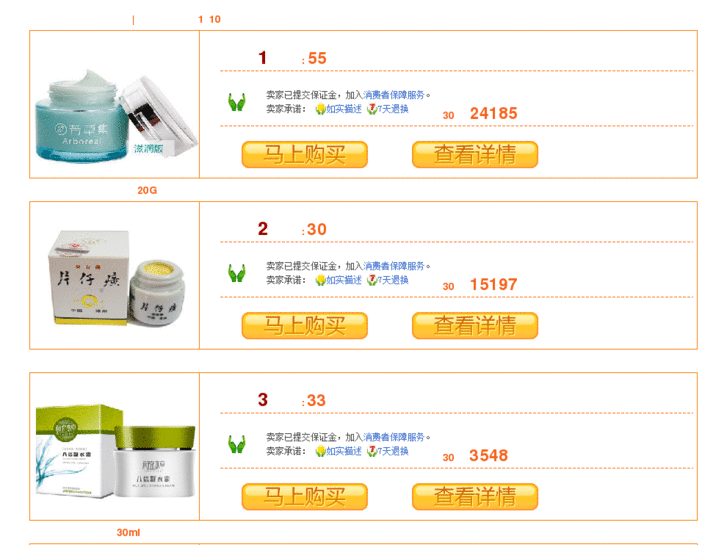
Task: Click green hands guarantee icon in item 2
Action: pos(236,273)
